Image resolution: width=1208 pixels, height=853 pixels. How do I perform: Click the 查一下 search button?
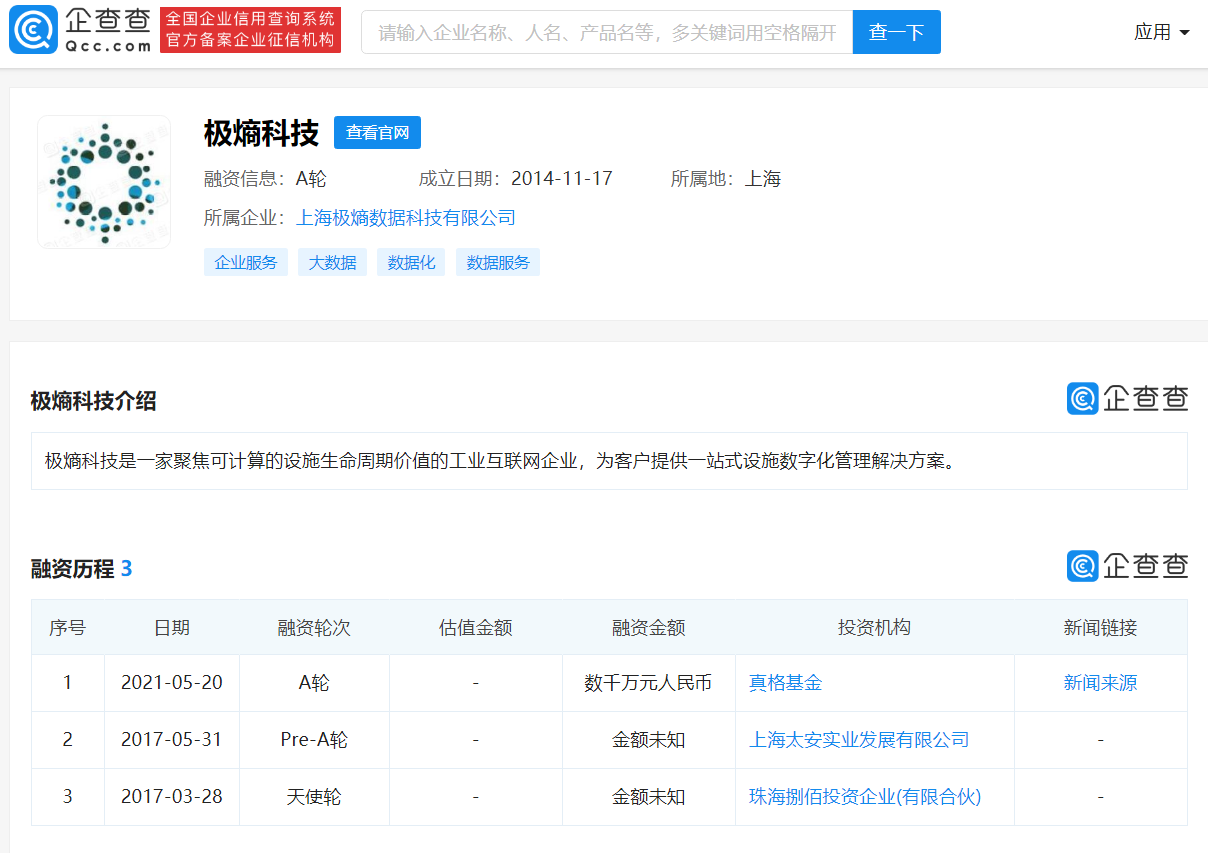pos(896,32)
